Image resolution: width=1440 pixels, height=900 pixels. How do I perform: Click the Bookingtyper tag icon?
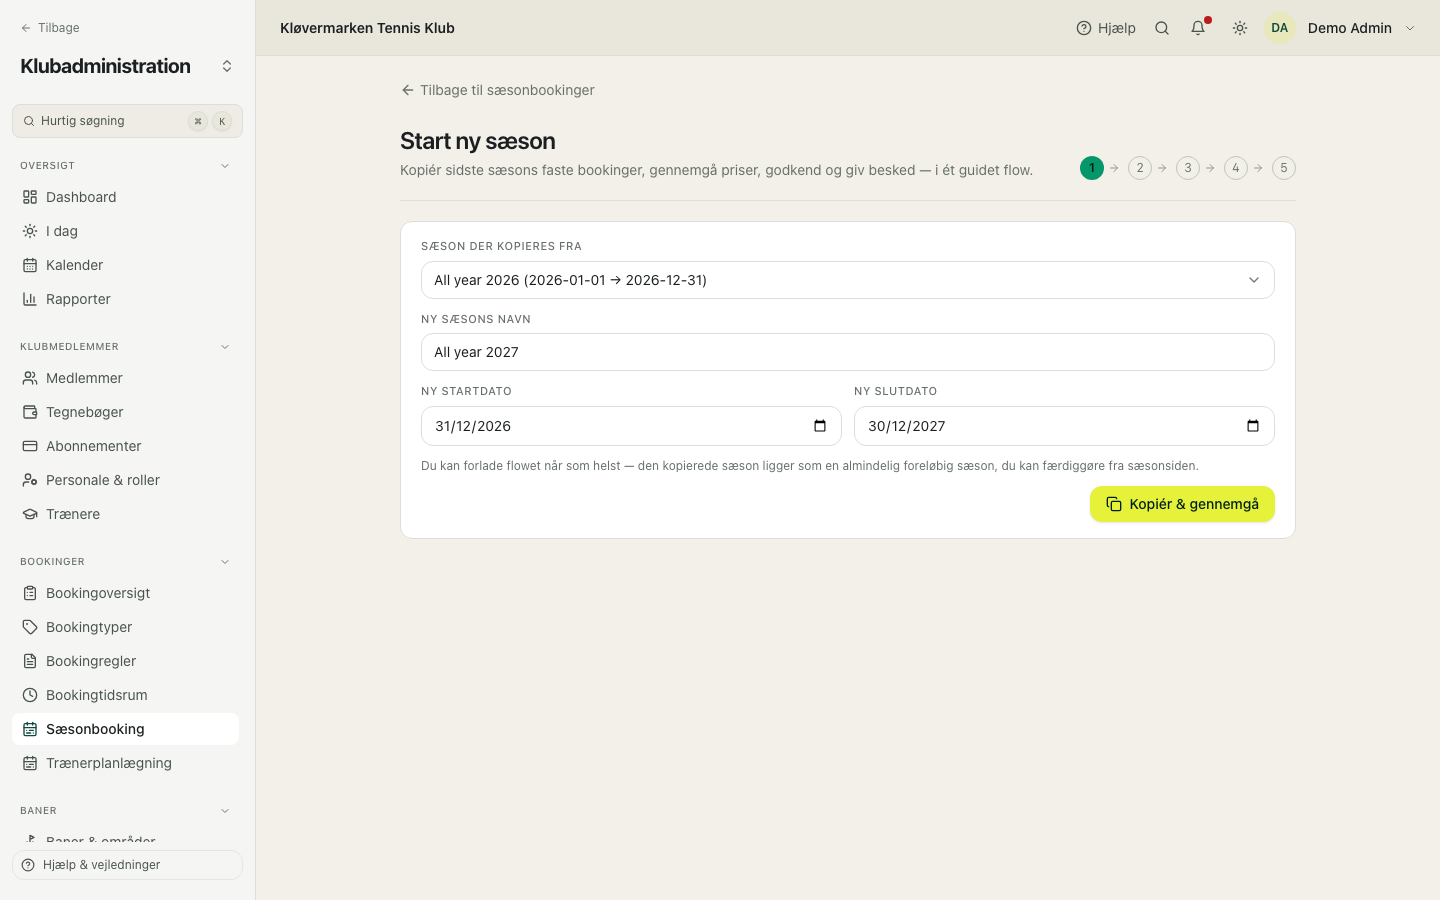(30, 627)
